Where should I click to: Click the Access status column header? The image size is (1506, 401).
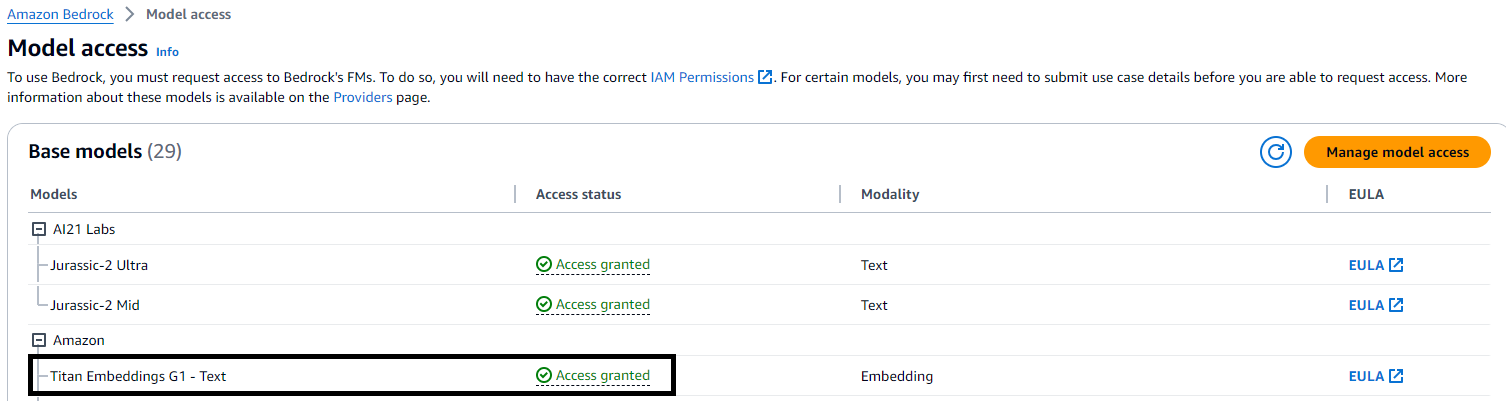578,194
